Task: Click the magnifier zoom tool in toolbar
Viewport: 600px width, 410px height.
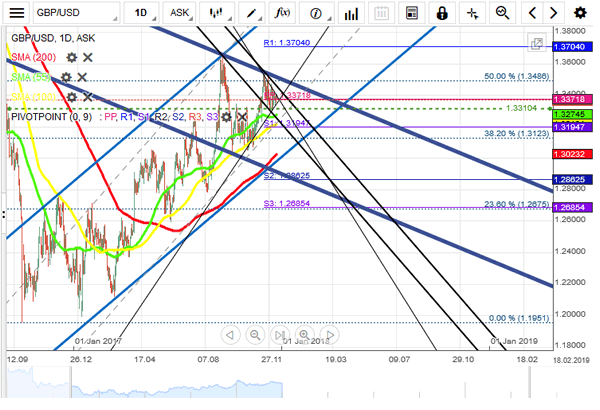Action: tap(502, 13)
